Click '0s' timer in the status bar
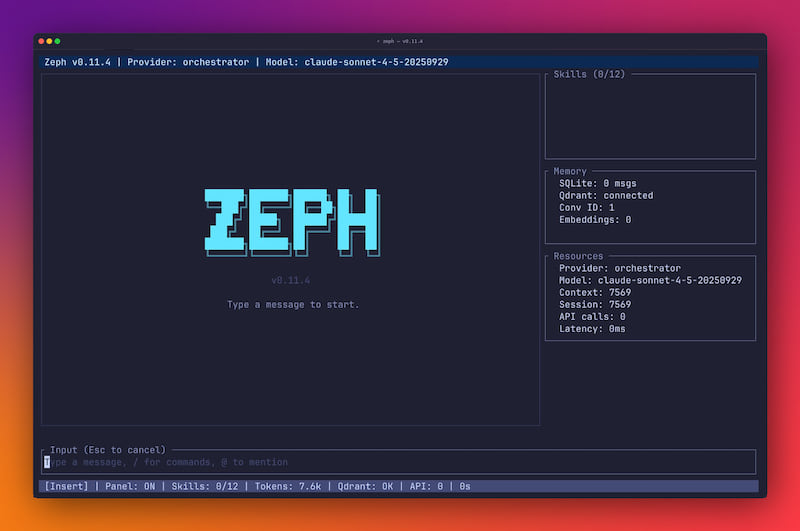 click(465, 487)
